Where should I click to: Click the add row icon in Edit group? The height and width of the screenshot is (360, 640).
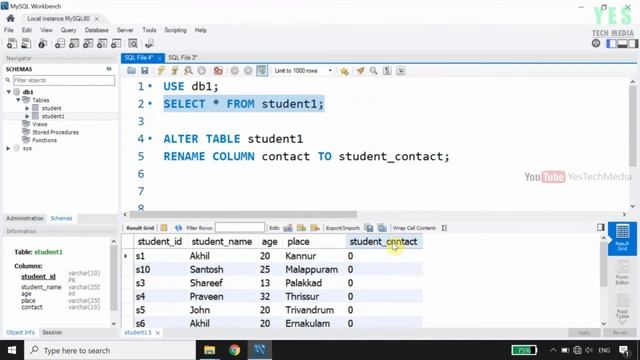[x=301, y=228]
